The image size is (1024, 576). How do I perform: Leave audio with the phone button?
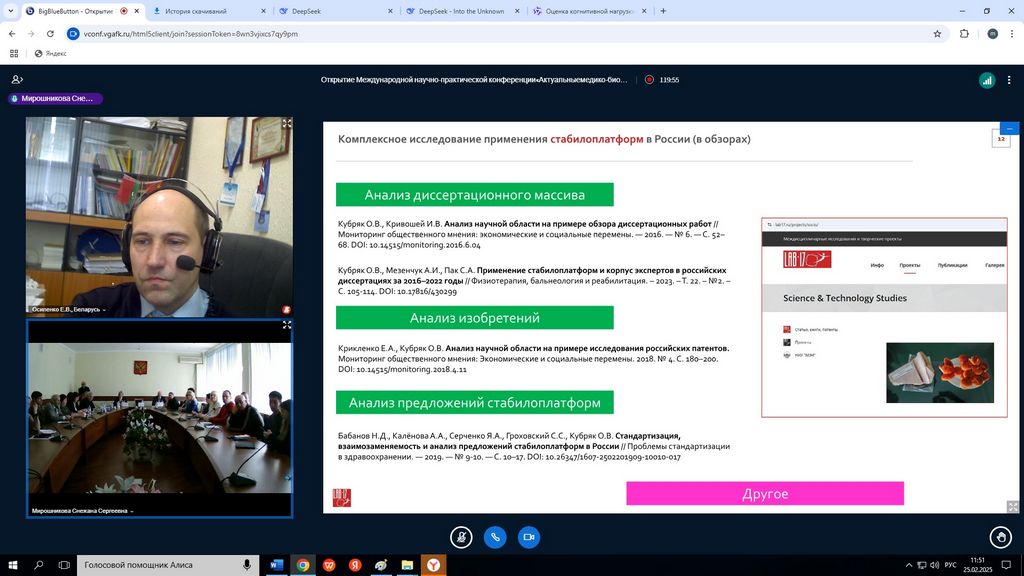coord(494,537)
